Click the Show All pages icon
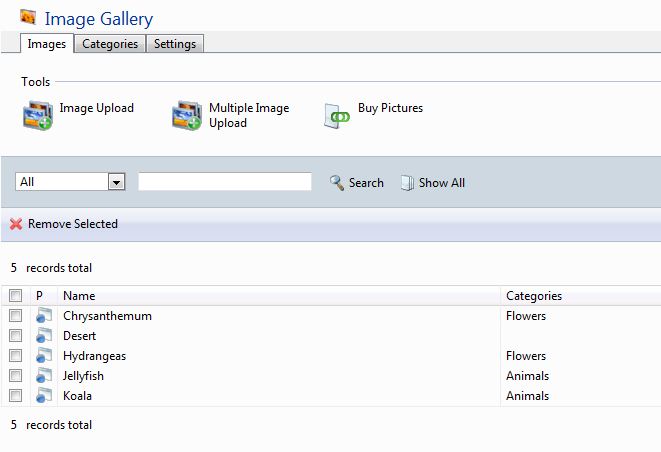661x452 pixels. point(407,183)
